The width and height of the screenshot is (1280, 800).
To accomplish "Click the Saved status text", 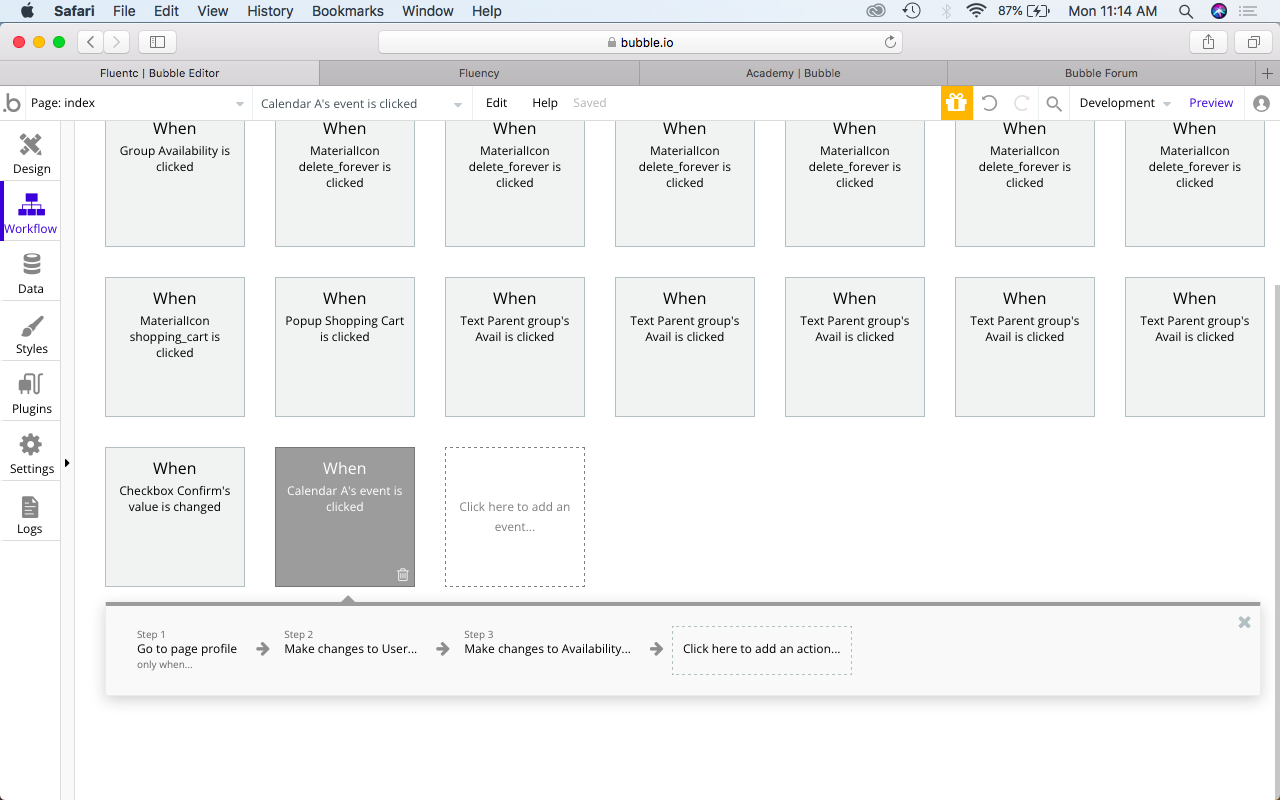I will tap(589, 103).
